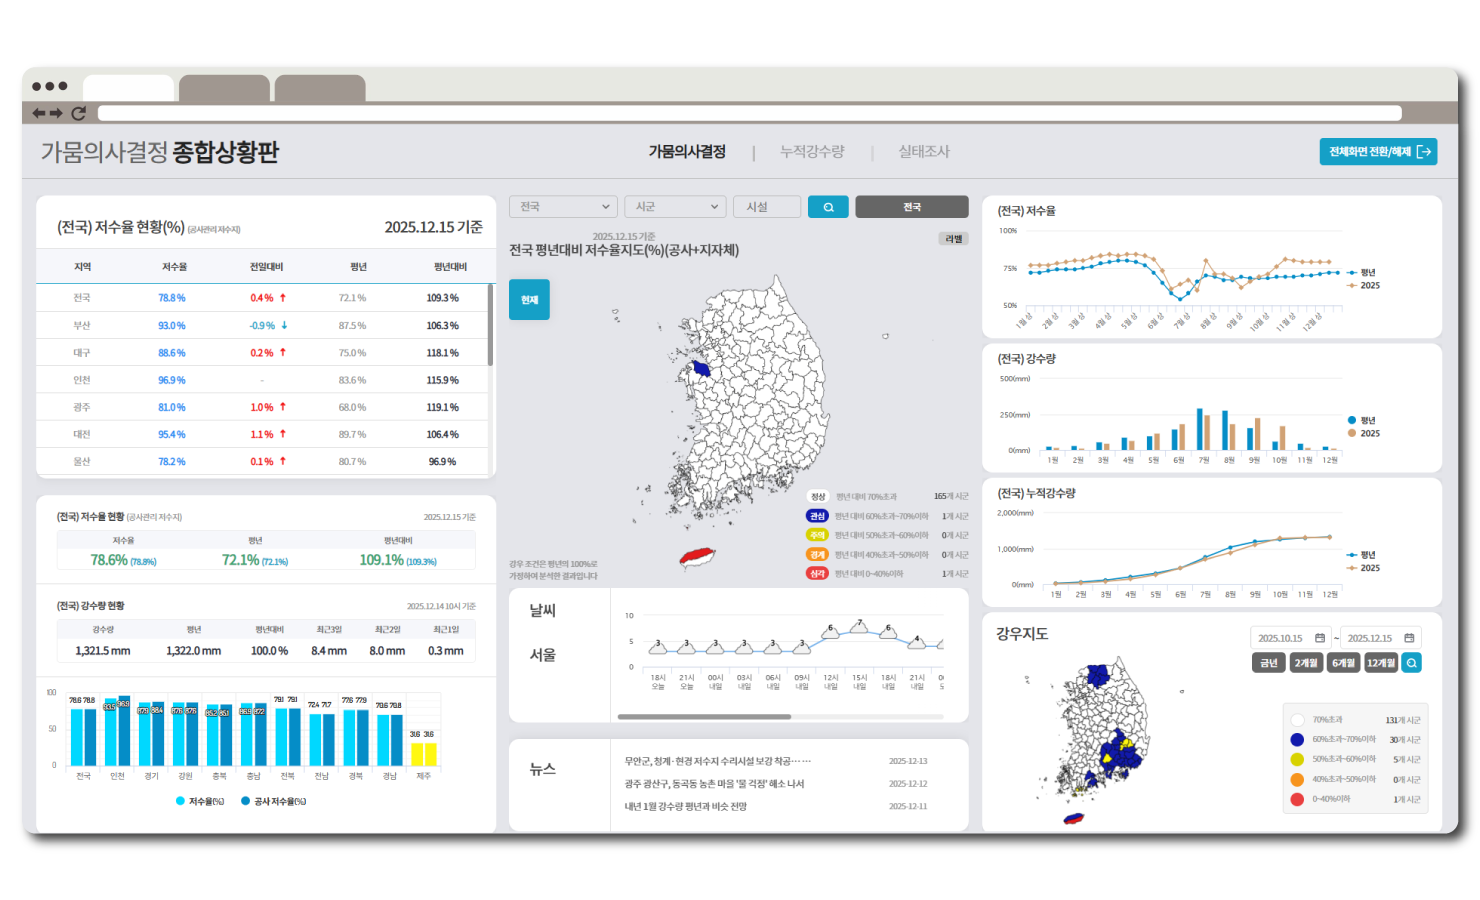The width and height of the screenshot is (1480, 900).
Task: Expand the 시군 district dropdown
Action: (675, 207)
